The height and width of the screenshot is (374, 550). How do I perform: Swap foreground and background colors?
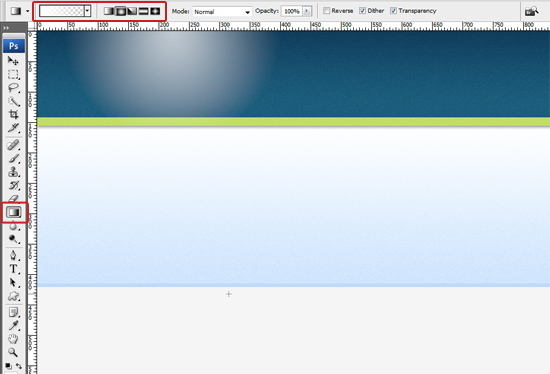[19, 366]
